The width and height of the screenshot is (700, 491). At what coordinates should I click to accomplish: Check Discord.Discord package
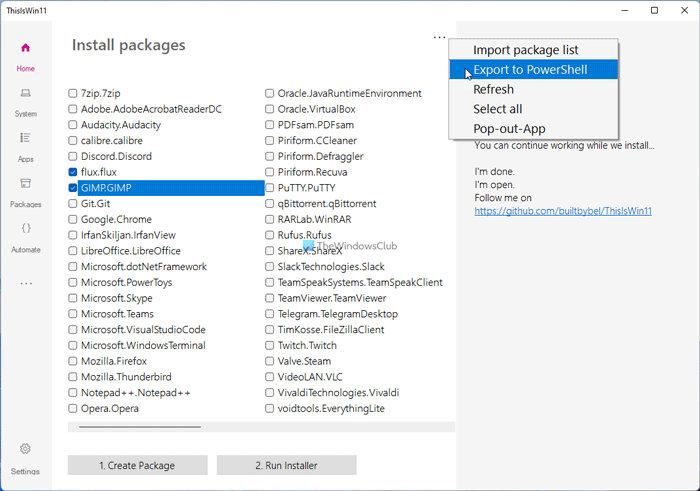tap(73, 156)
